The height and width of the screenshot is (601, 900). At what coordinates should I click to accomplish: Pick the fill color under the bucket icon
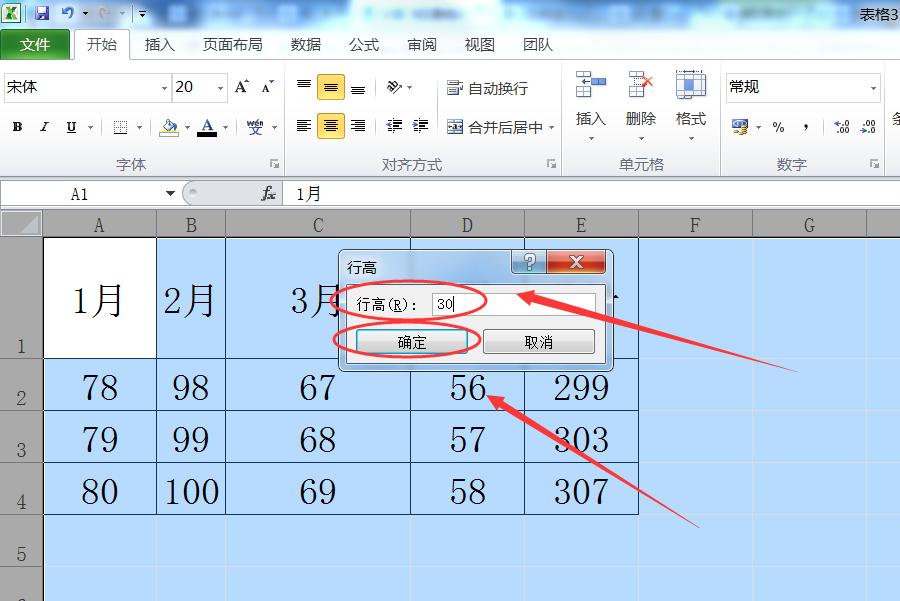(x=170, y=127)
